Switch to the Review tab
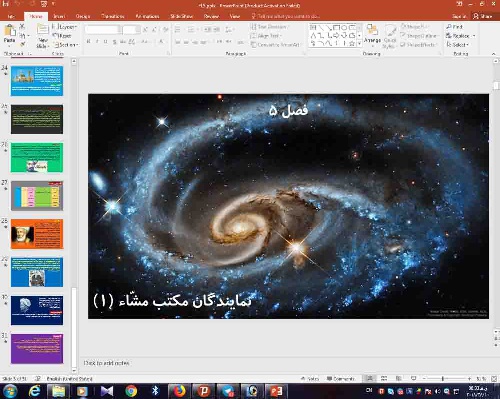 pos(211,16)
